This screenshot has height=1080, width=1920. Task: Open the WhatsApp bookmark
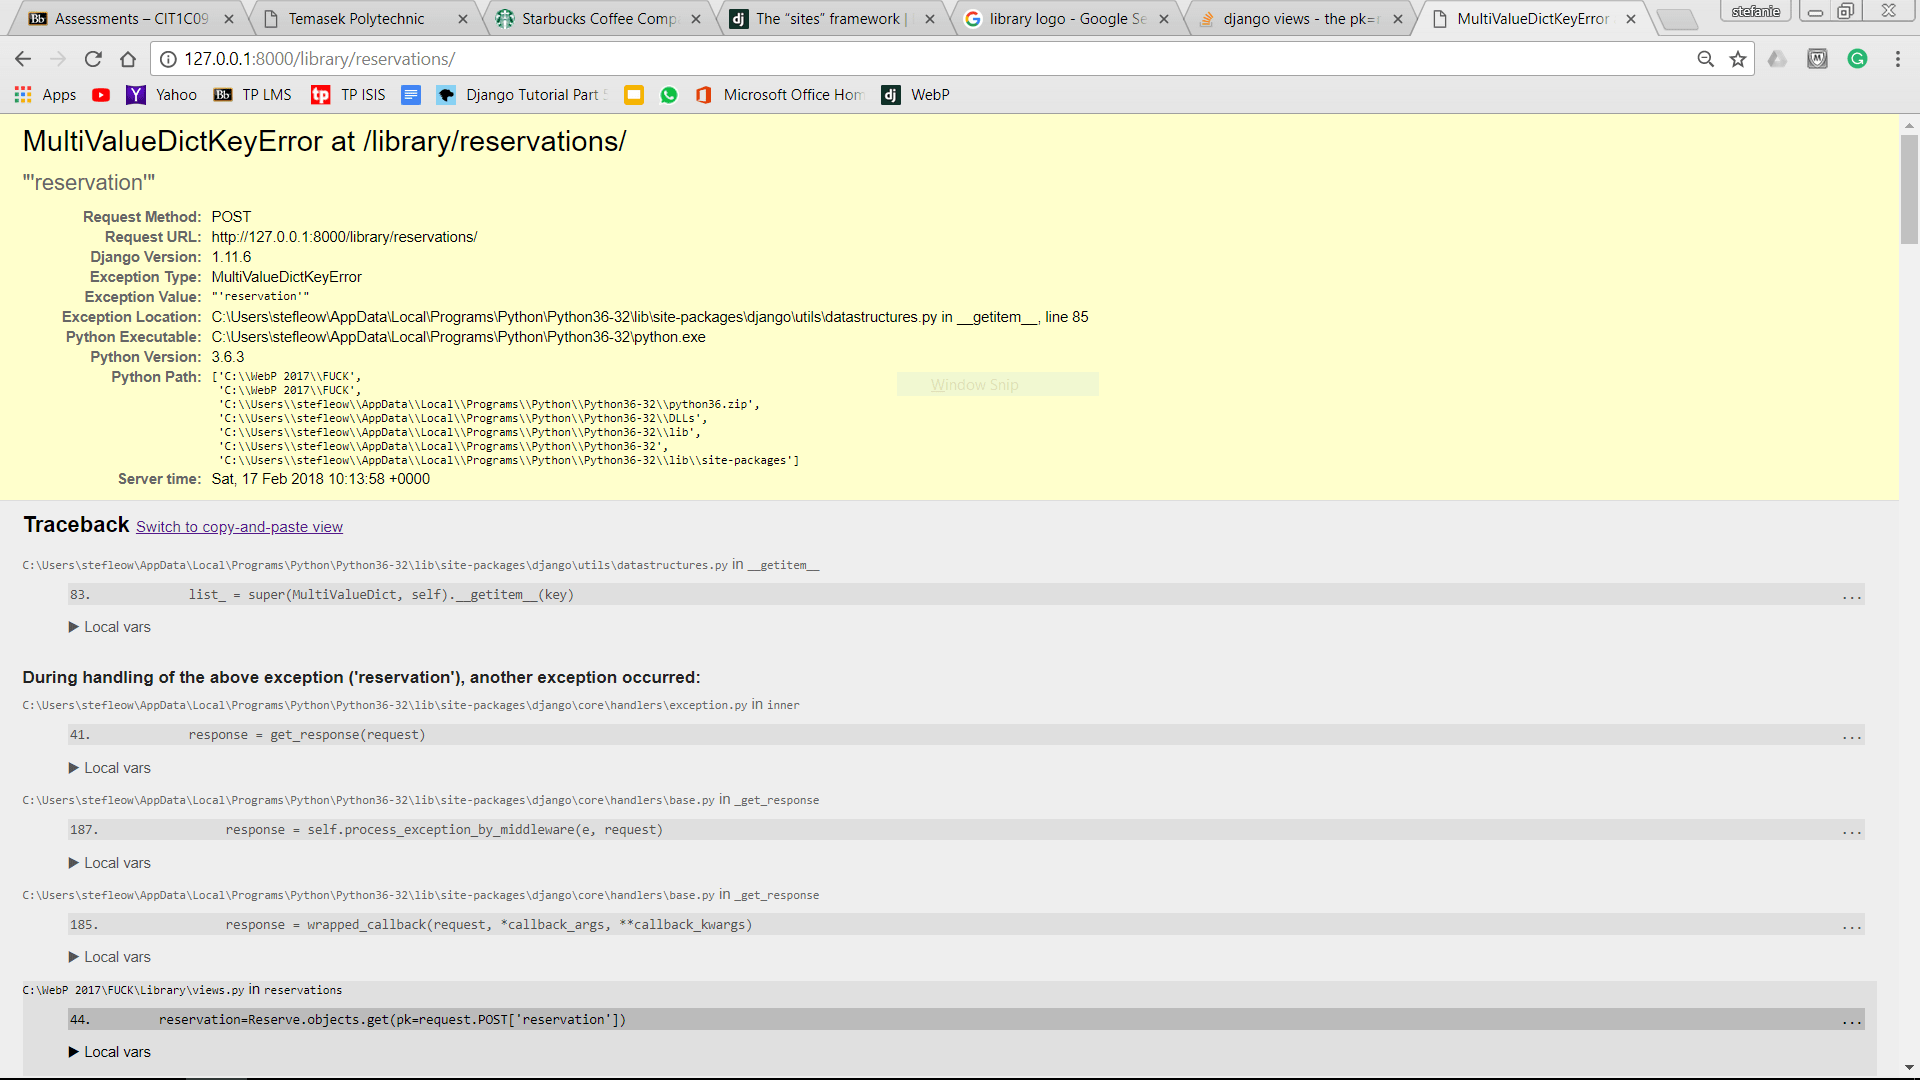click(670, 94)
